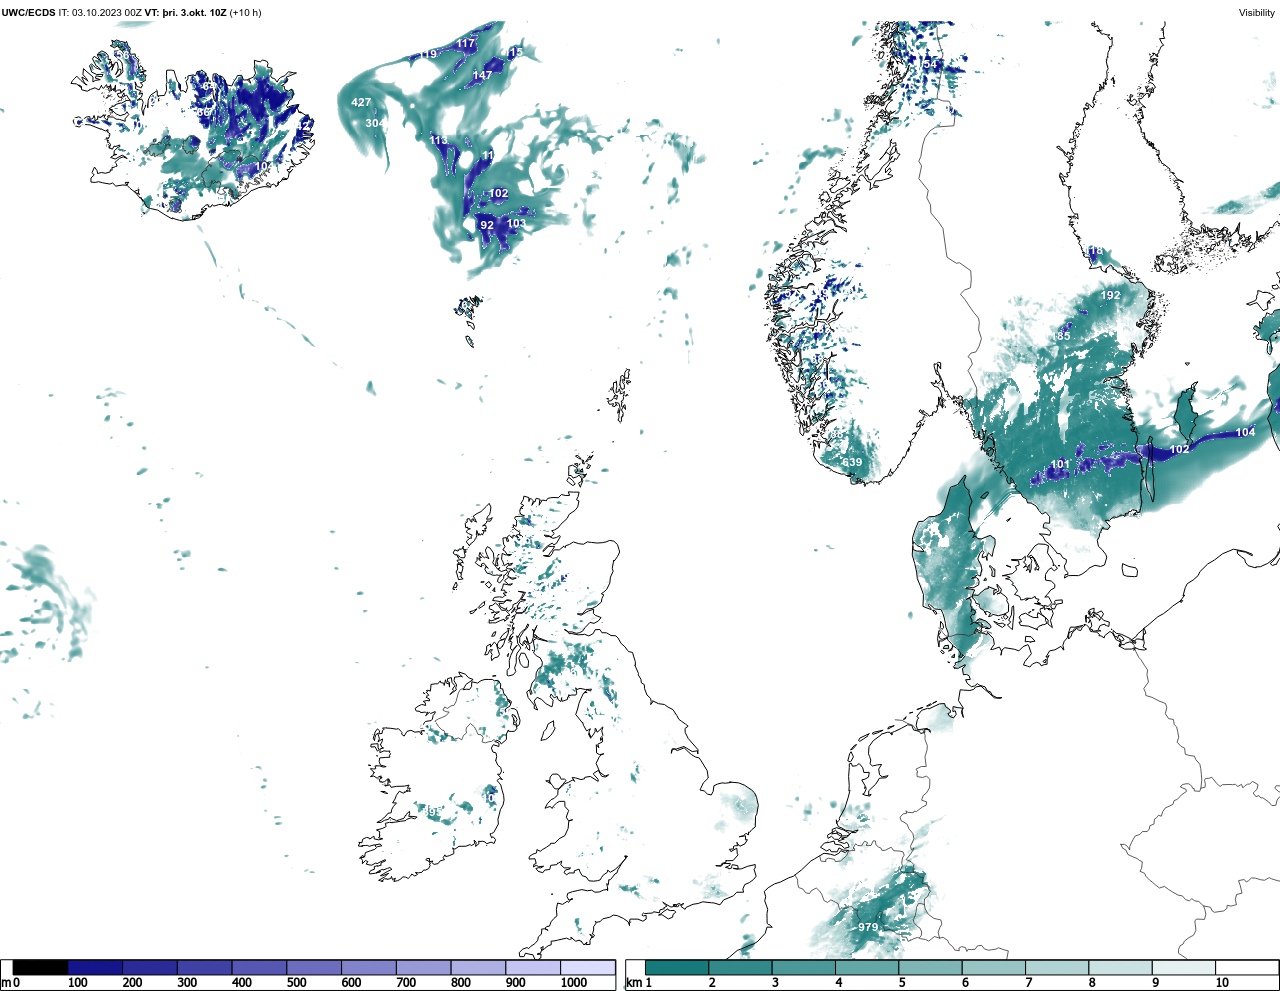Click the black 0–100 m legend swatch
The image size is (1280, 991).
click(41, 967)
